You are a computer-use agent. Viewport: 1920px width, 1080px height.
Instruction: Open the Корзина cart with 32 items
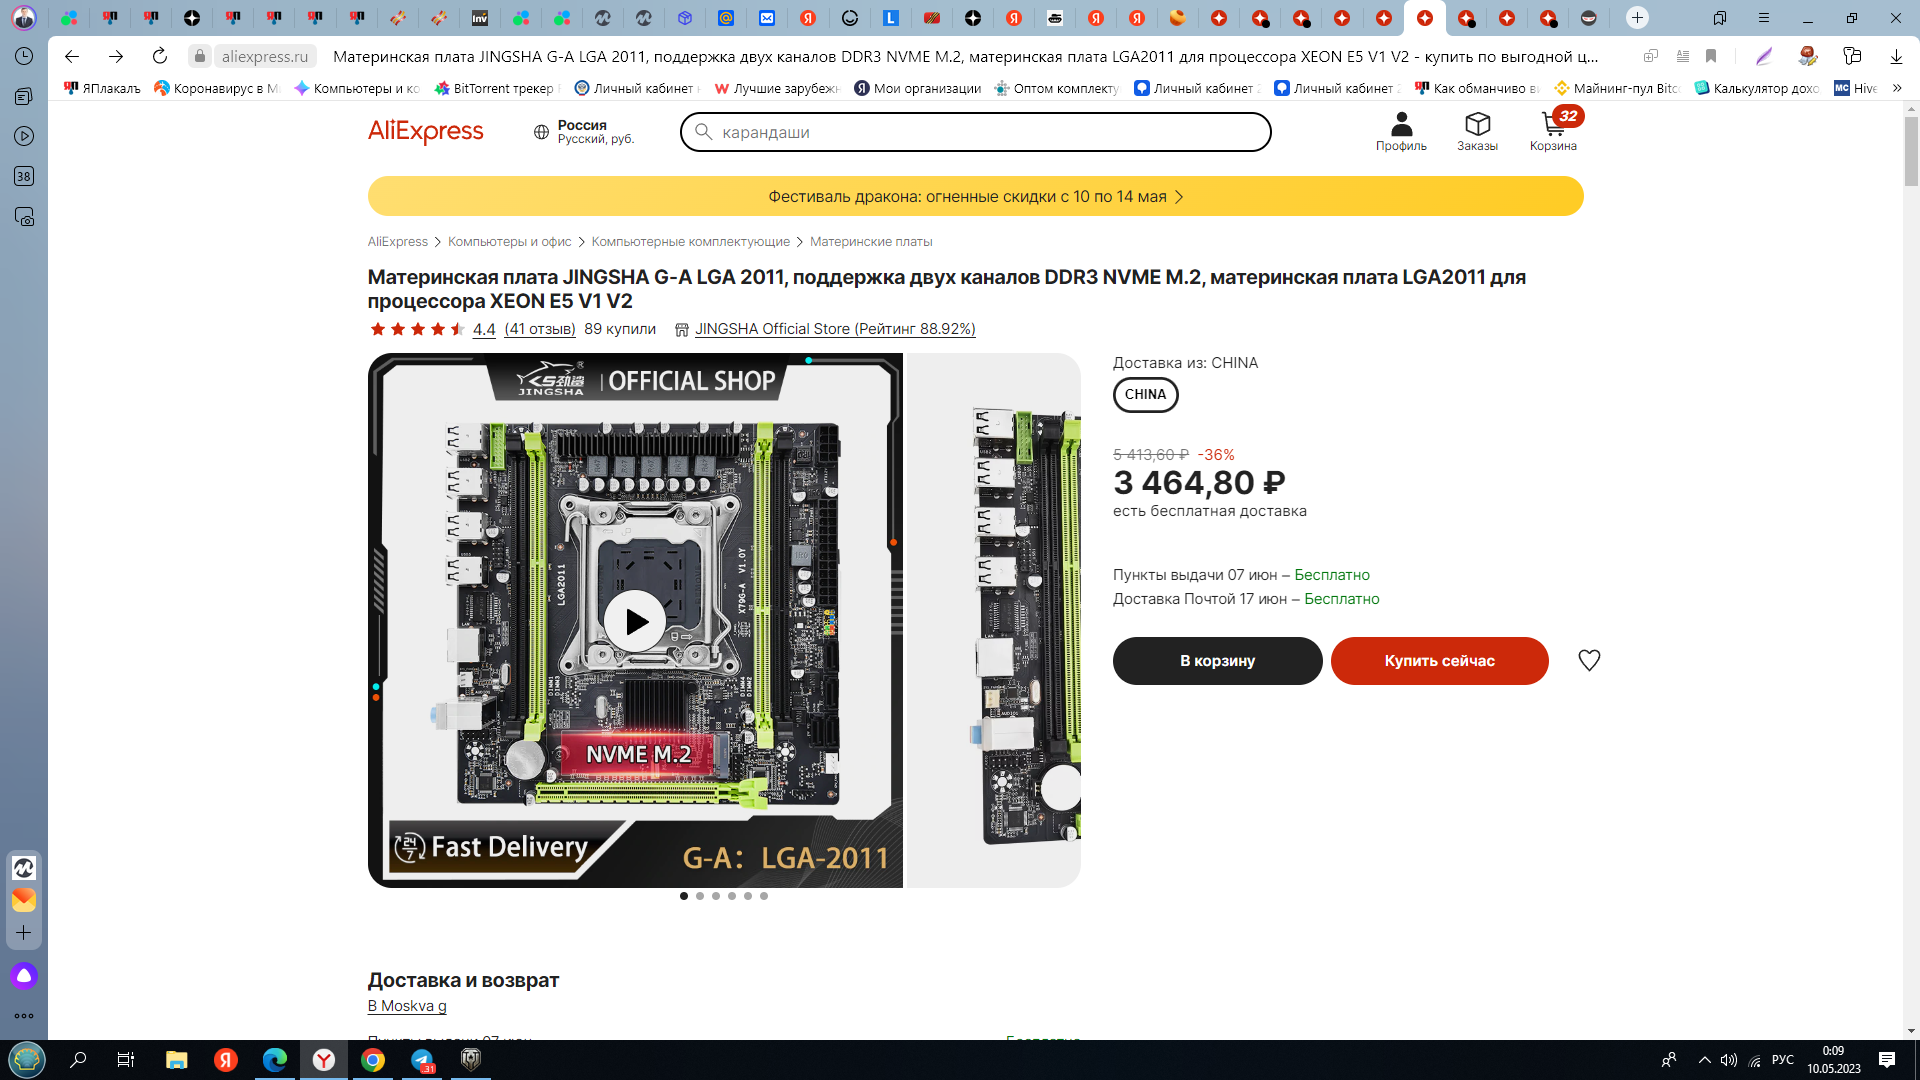point(1553,131)
